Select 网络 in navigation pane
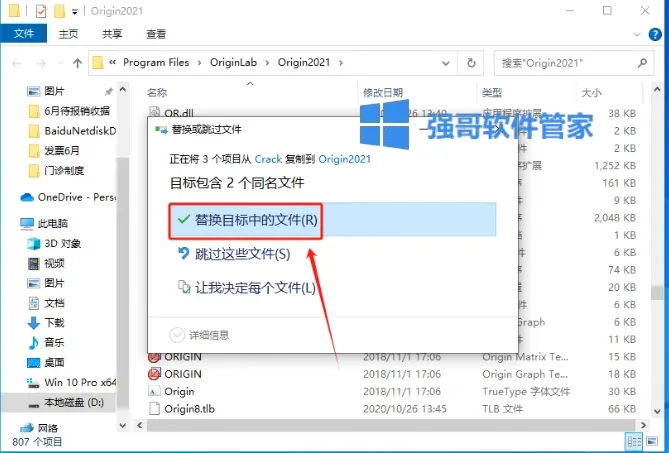669x453 pixels. coord(39,428)
